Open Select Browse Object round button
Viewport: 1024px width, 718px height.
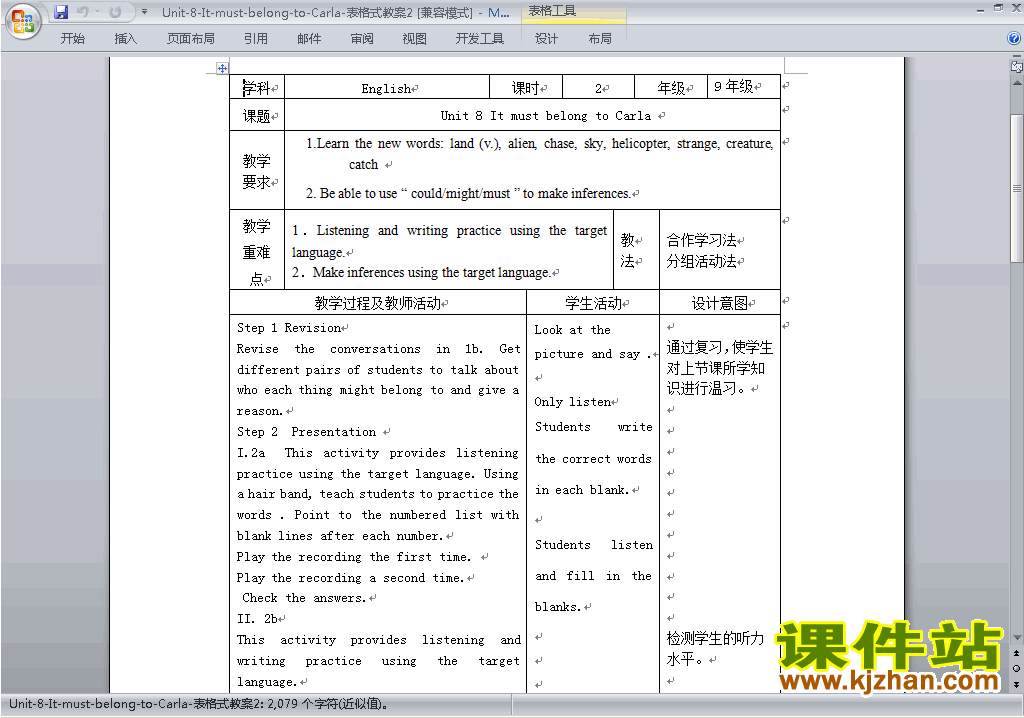[1016, 668]
